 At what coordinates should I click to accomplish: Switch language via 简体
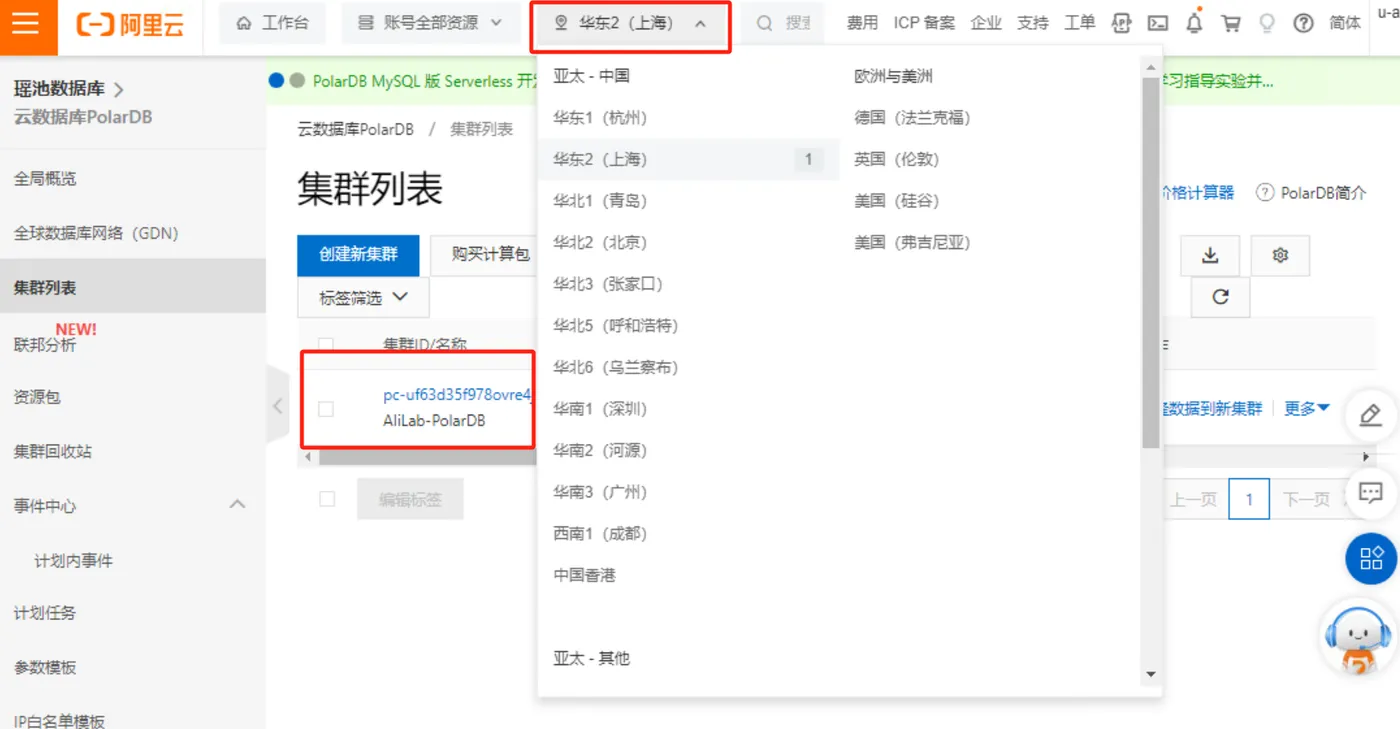point(1345,23)
